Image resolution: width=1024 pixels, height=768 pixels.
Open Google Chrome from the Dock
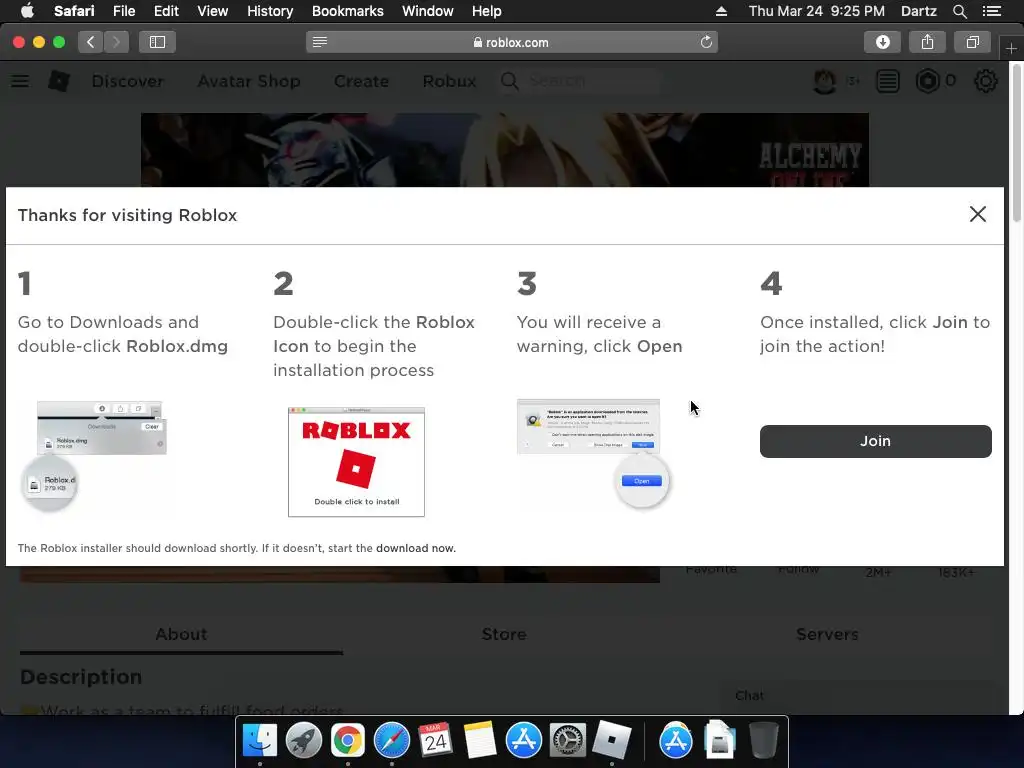click(347, 741)
